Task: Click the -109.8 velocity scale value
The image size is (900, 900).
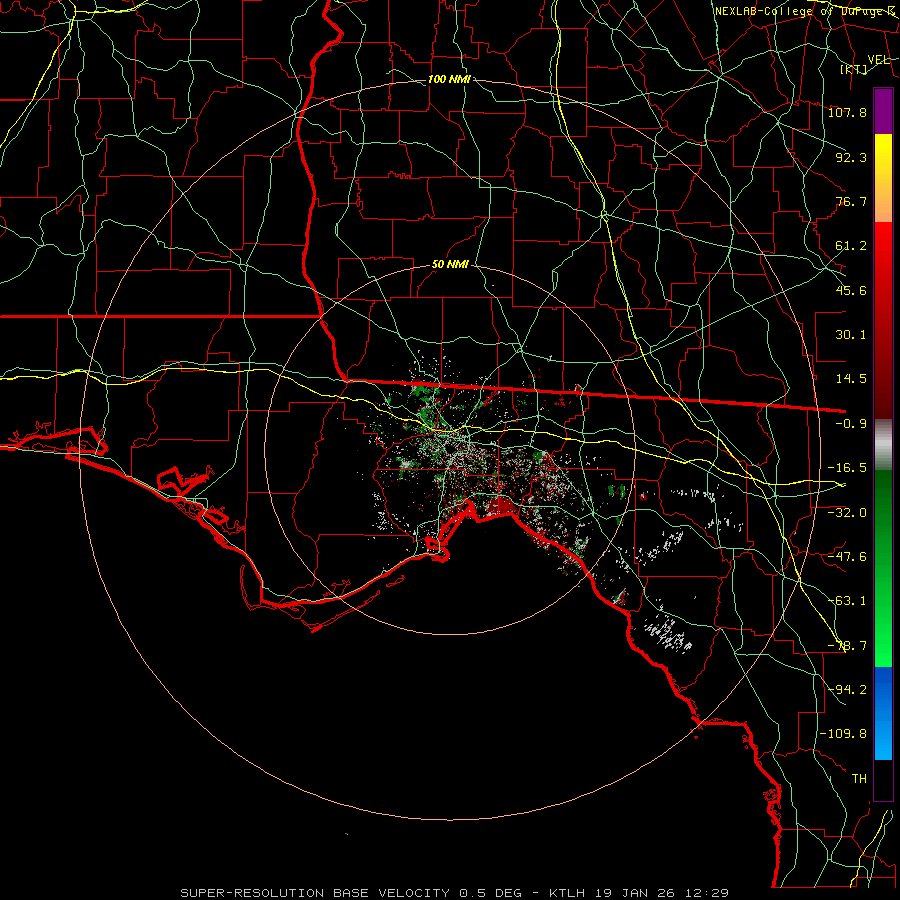Action: pyautogui.click(x=843, y=734)
